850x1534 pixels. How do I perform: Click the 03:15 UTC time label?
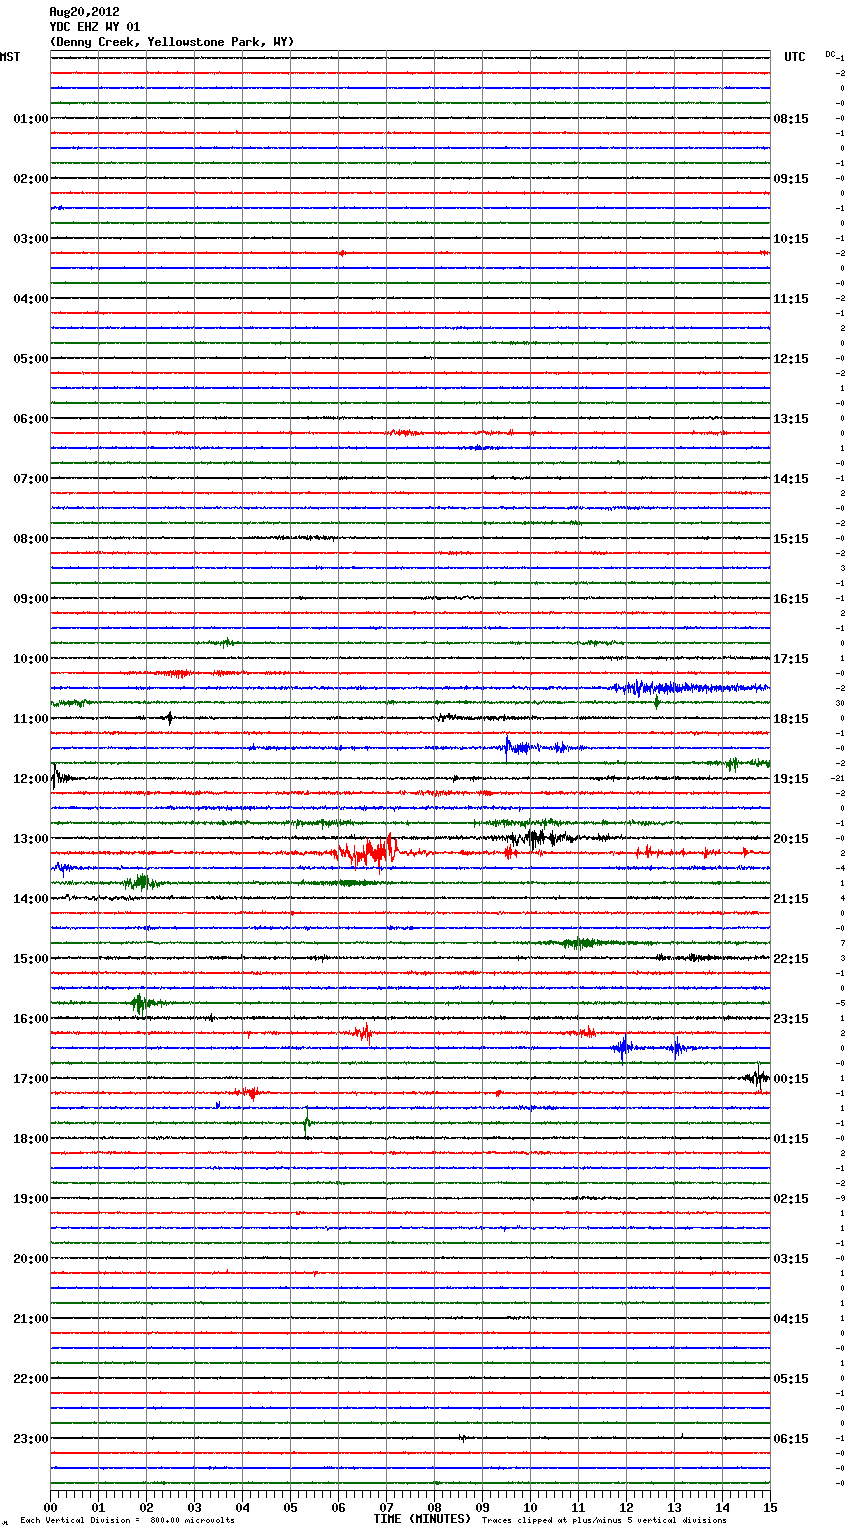[791, 1259]
